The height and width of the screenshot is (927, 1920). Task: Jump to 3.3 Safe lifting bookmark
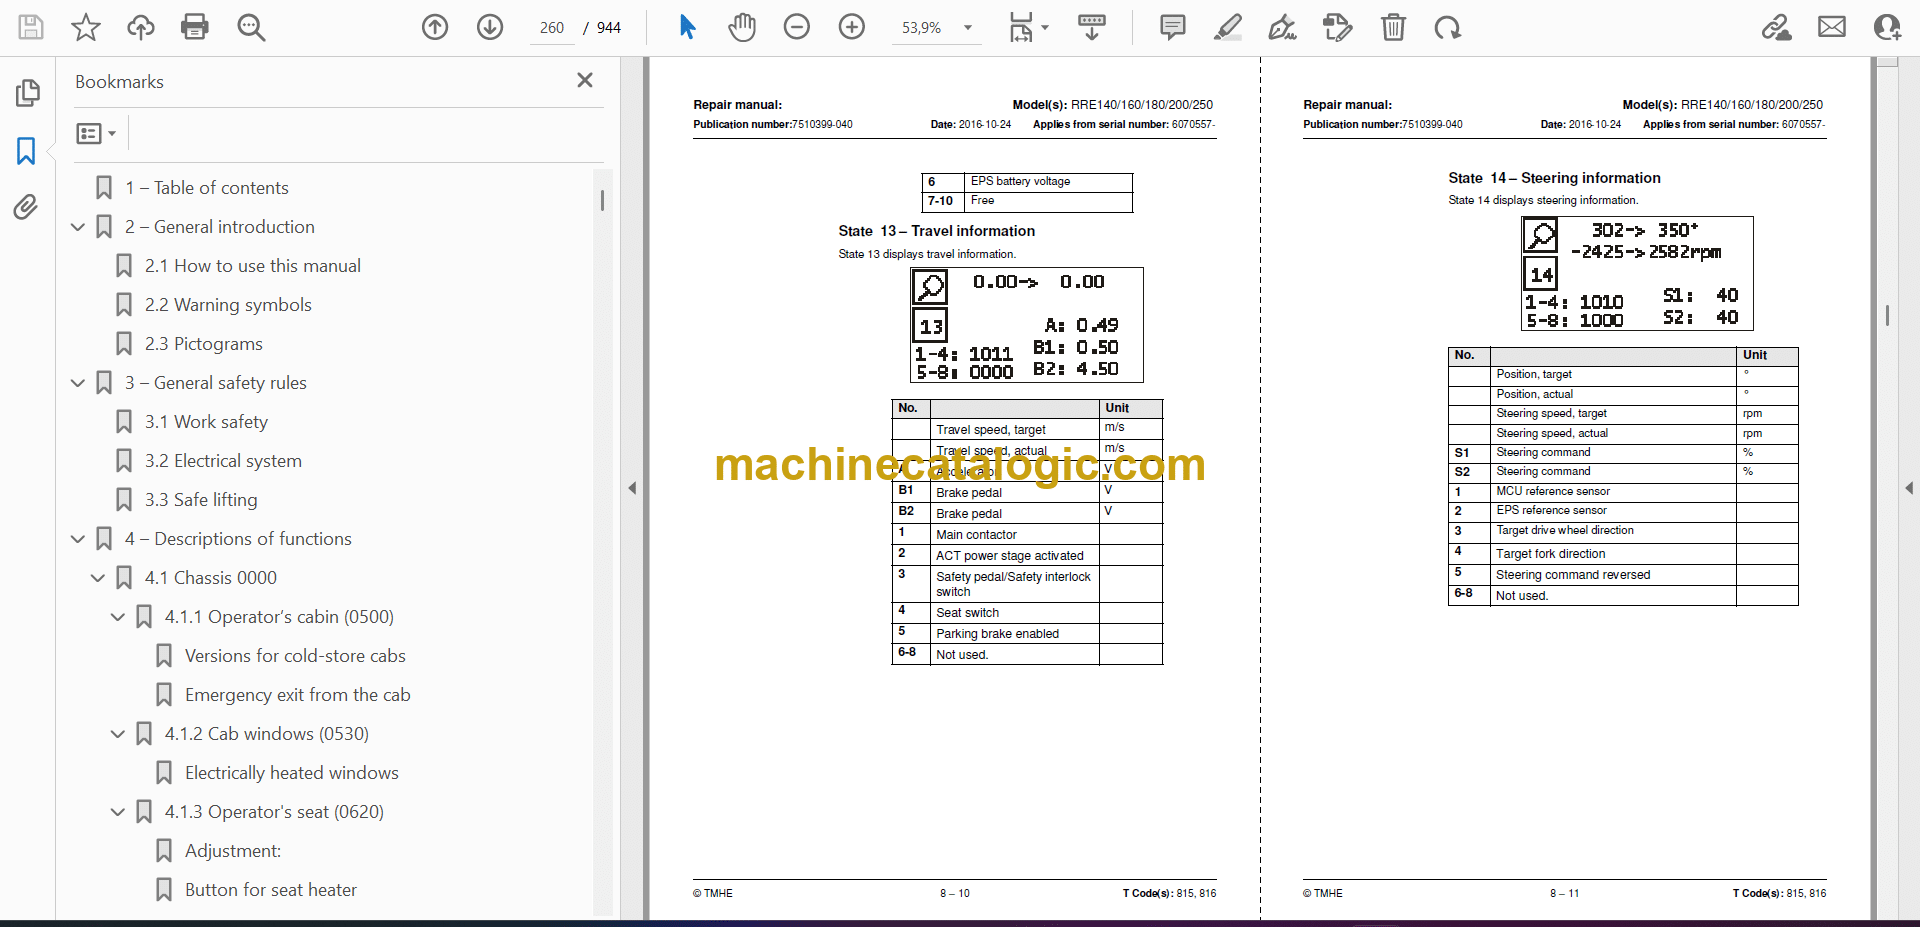pyautogui.click(x=201, y=500)
